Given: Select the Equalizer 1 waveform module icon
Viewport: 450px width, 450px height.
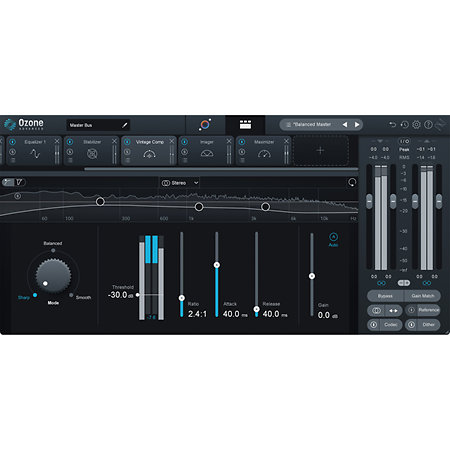Looking at the screenshot, I should point(35,154).
